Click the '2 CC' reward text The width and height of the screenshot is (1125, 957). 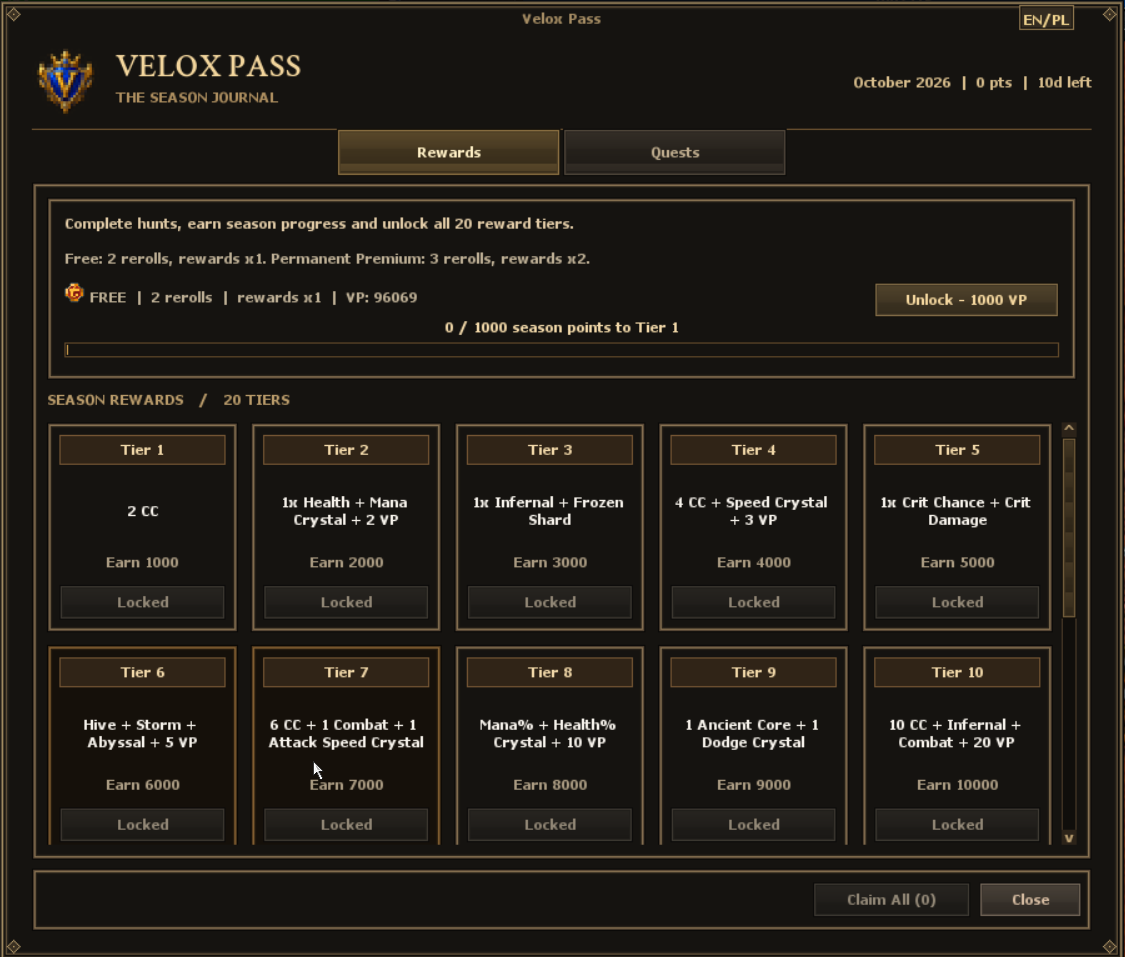[x=143, y=511]
